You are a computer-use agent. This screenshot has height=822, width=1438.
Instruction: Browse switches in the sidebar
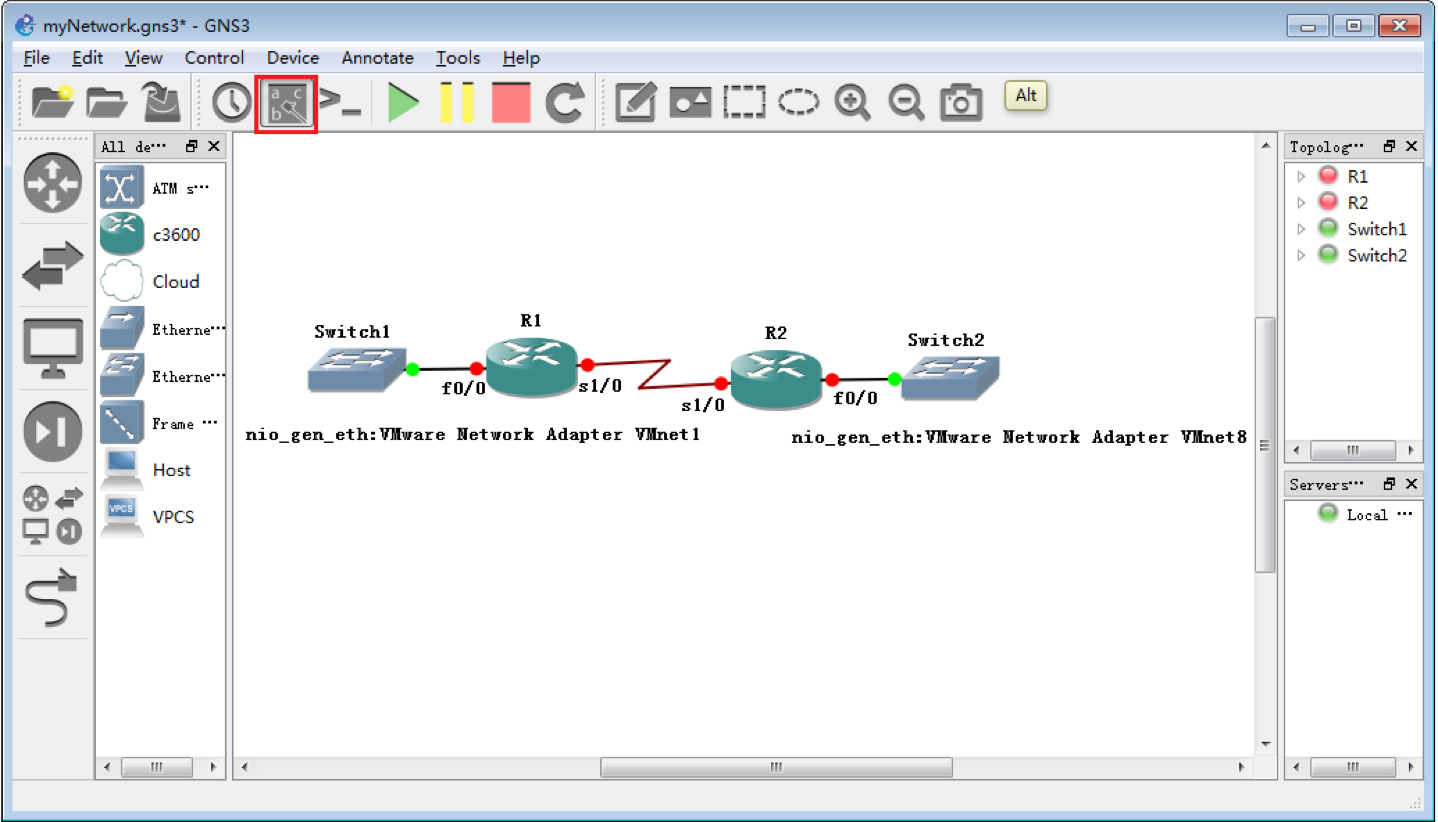(x=53, y=266)
